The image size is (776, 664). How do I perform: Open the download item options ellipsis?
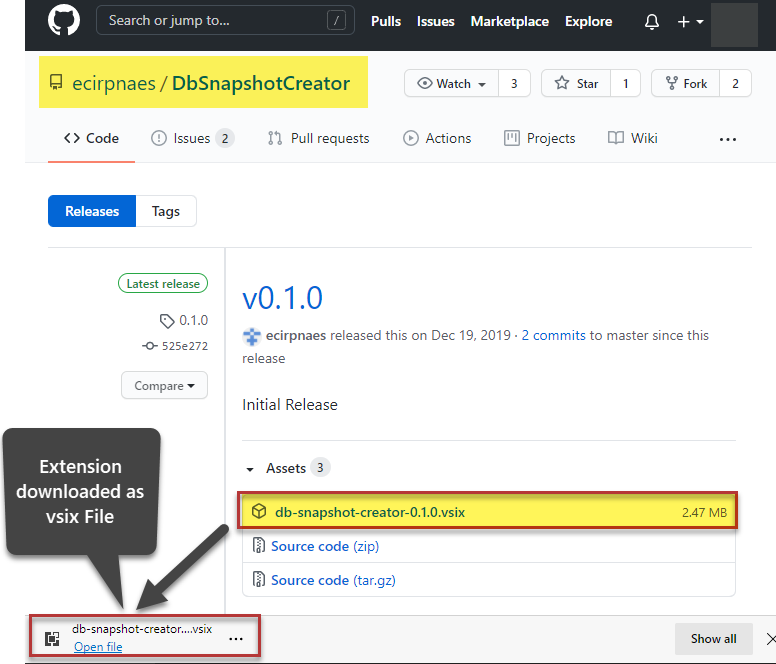pos(236,639)
